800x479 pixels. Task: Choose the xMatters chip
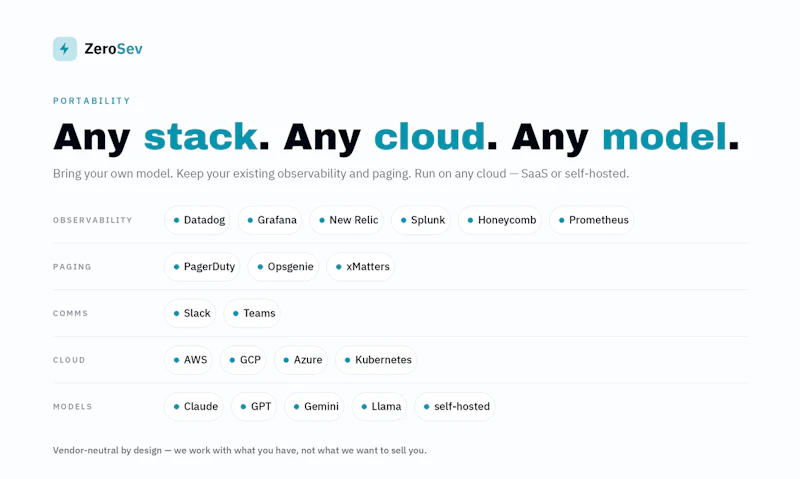point(361,267)
